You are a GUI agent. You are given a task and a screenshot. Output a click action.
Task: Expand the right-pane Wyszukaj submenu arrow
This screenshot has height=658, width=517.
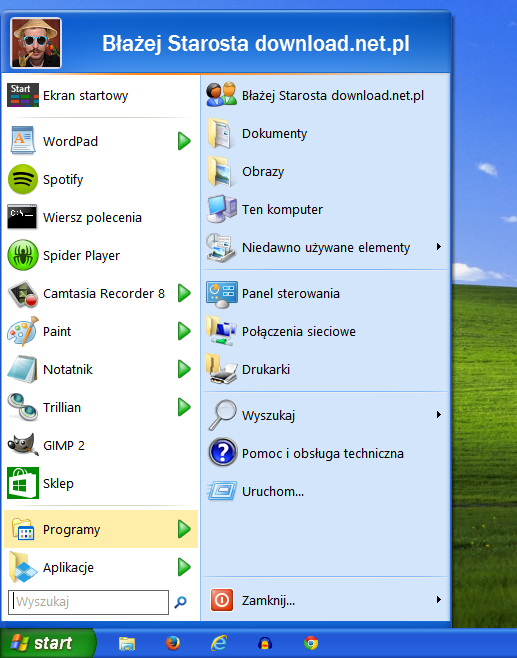coord(439,415)
